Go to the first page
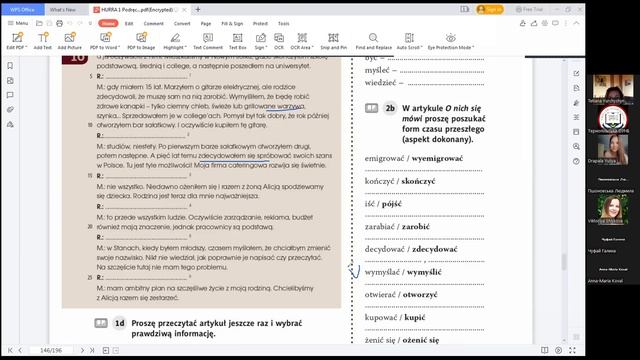640x360 pixels. click(10, 350)
